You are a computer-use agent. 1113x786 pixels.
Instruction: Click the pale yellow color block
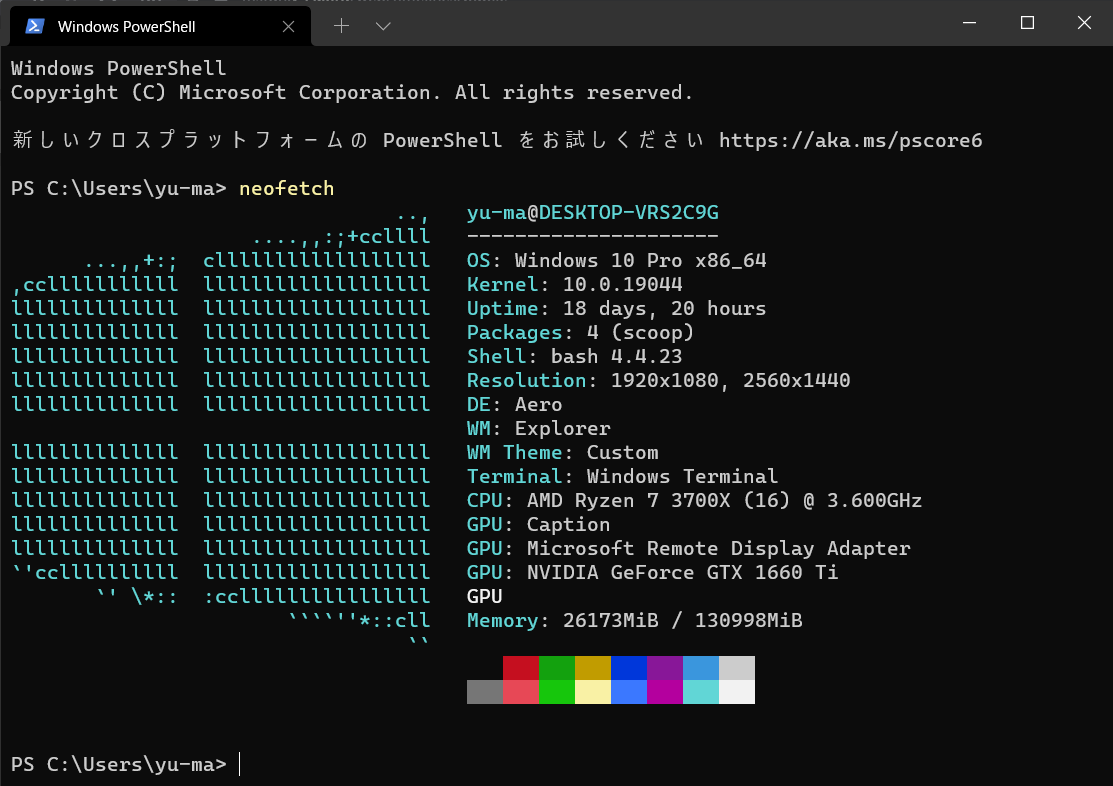pos(593,692)
